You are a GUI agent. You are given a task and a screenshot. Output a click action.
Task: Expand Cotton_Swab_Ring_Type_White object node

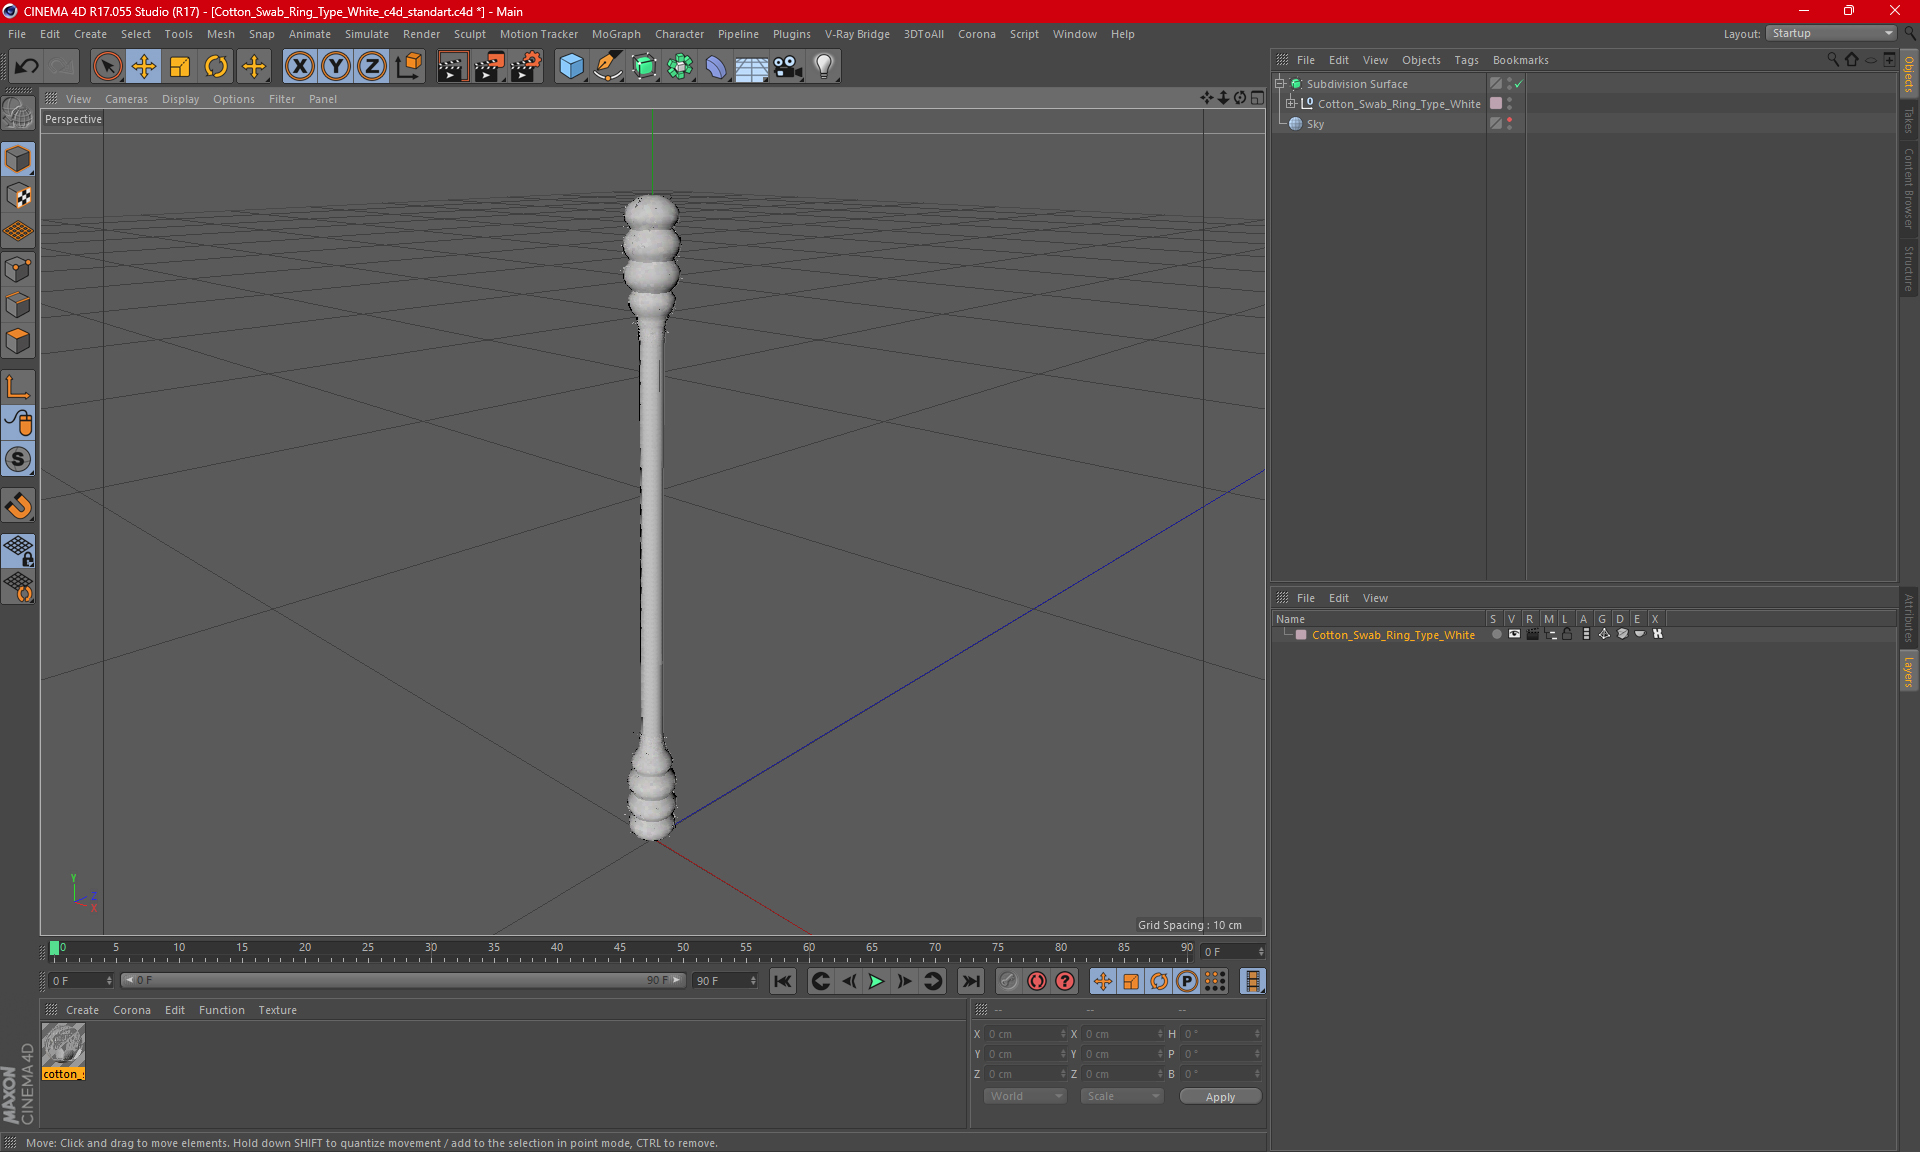[1291, 103]
